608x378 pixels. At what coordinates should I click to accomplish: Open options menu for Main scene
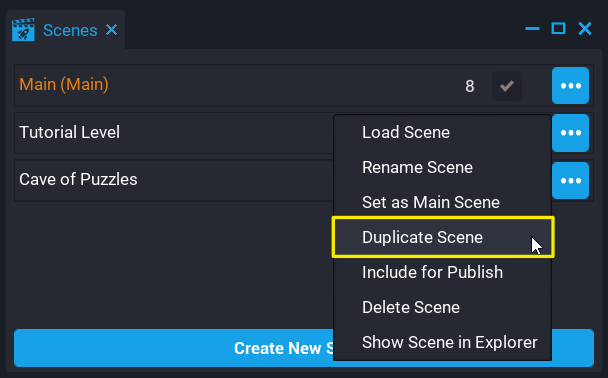570,85
